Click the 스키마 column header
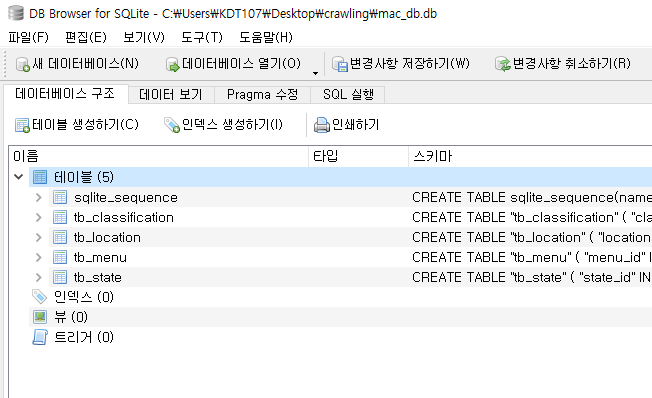The height and width of the screenshot is (398, 652). (530, 156)
